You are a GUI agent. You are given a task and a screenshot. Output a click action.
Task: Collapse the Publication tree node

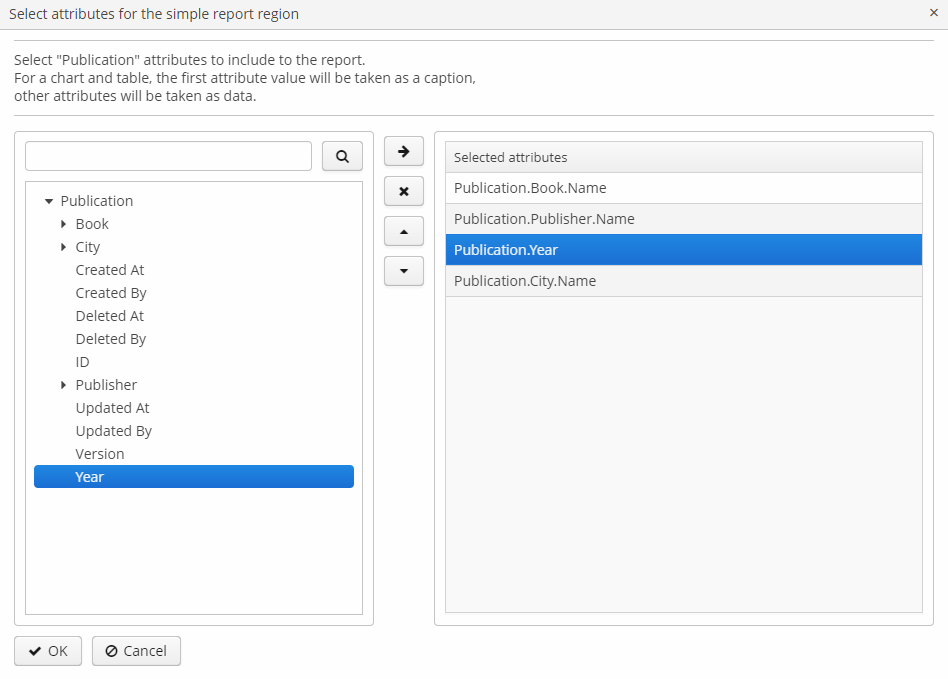coord(51,200)
